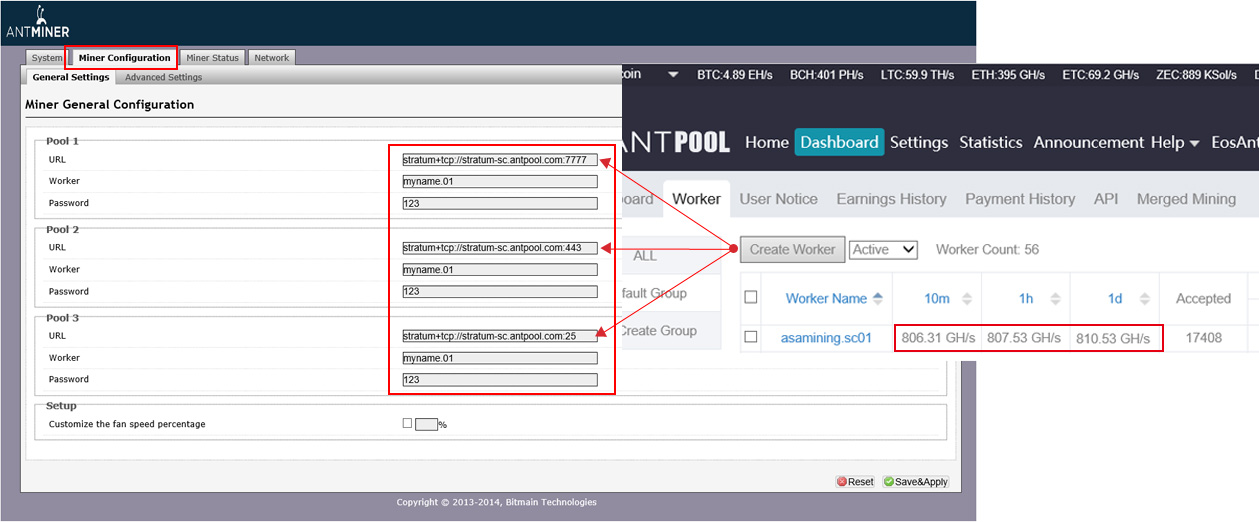This screenshot has height=522, width=1259.
Task: Open the Miner Status tab
Action: point(212,58)
